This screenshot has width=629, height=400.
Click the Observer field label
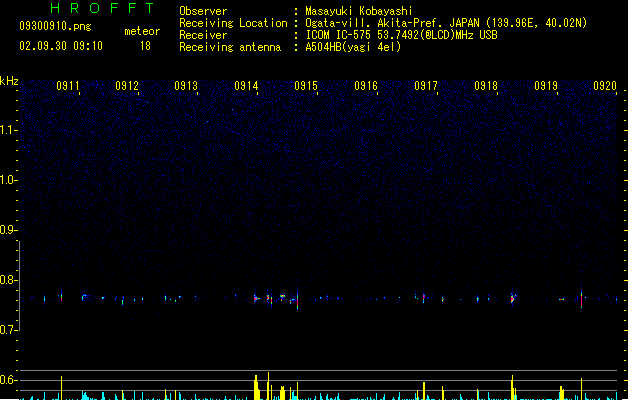pyautogui.click(x=203, y=11)
